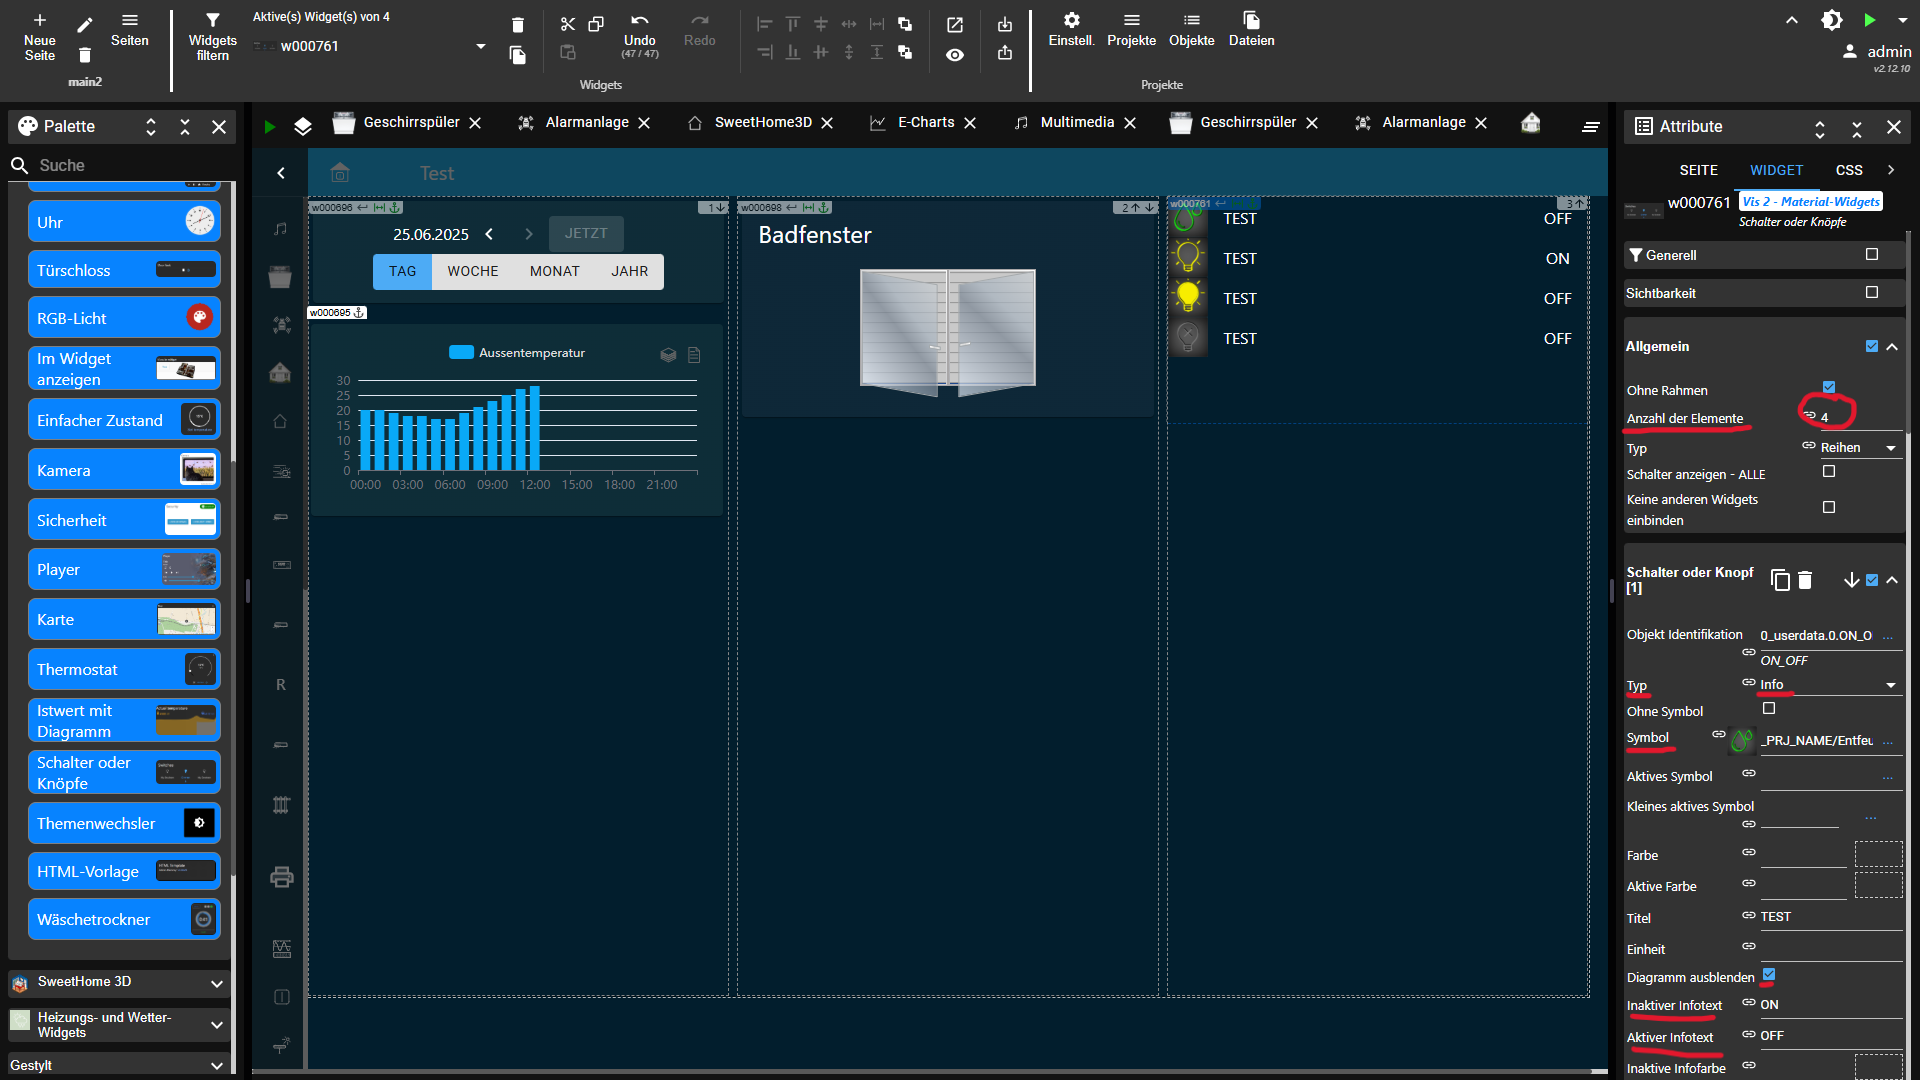Enable Schalter anzeigen - ALLE checkbox
1920x1080 pixels.
(1829, 472)
